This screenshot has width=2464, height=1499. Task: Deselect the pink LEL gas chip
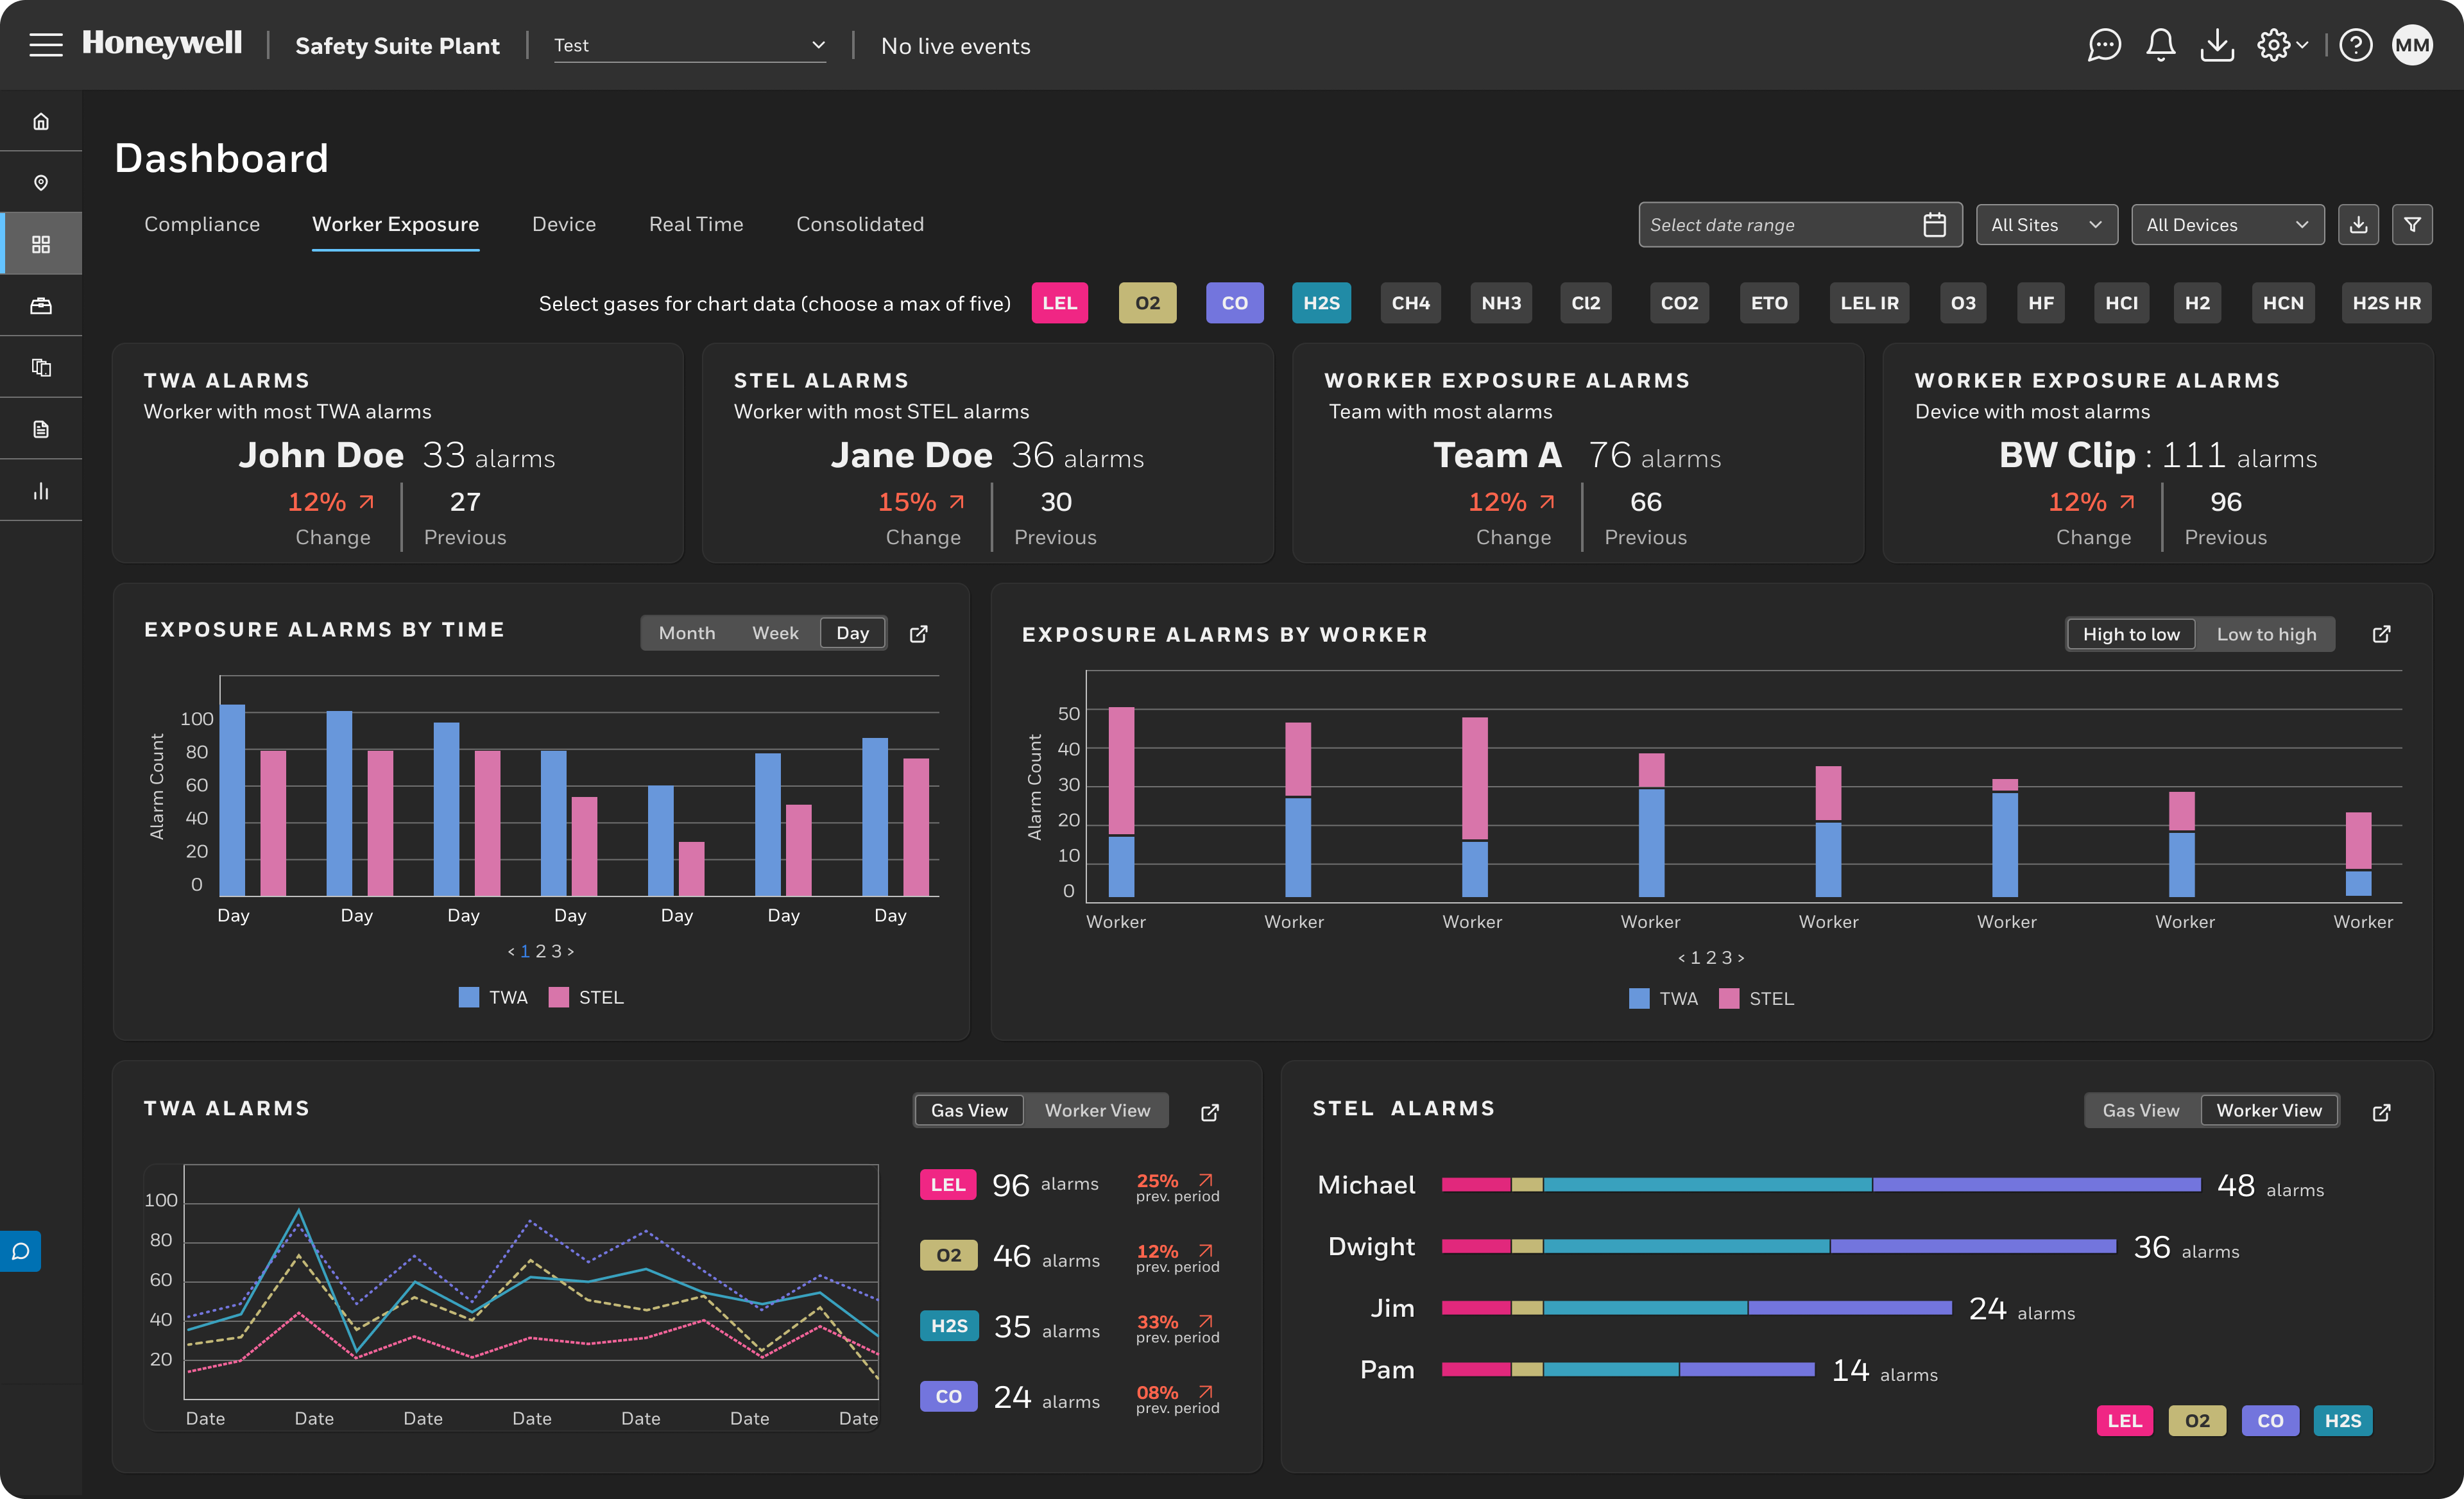1059,303
